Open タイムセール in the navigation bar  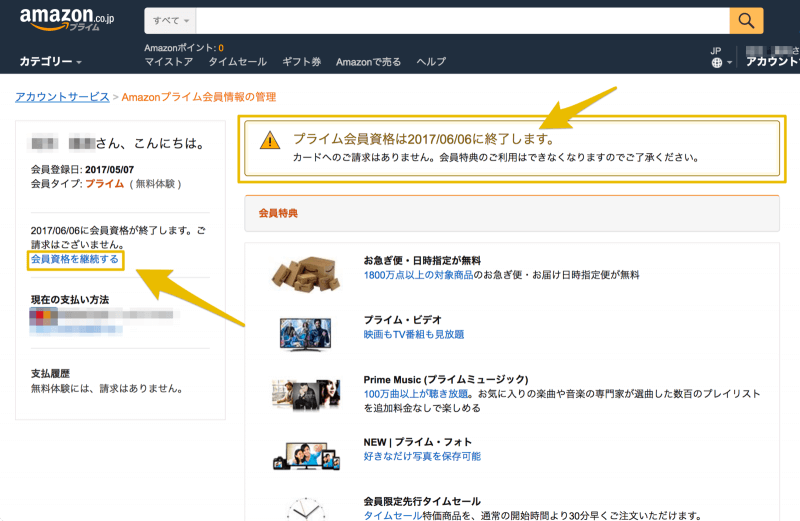click(237, 62)
